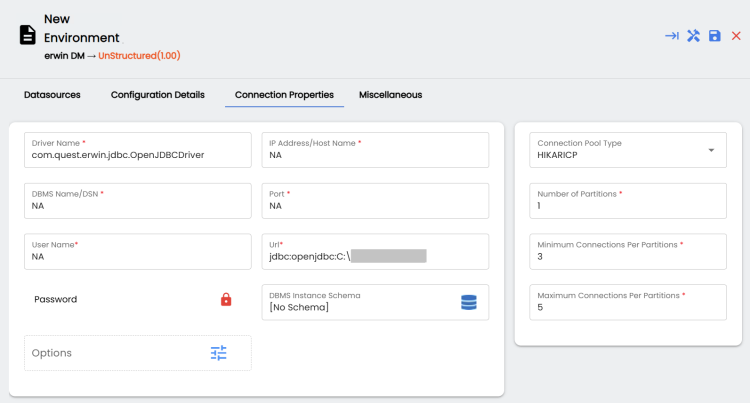Click the document icon beside New Environment
The image size is (750, 403).
tap(28, 36)
